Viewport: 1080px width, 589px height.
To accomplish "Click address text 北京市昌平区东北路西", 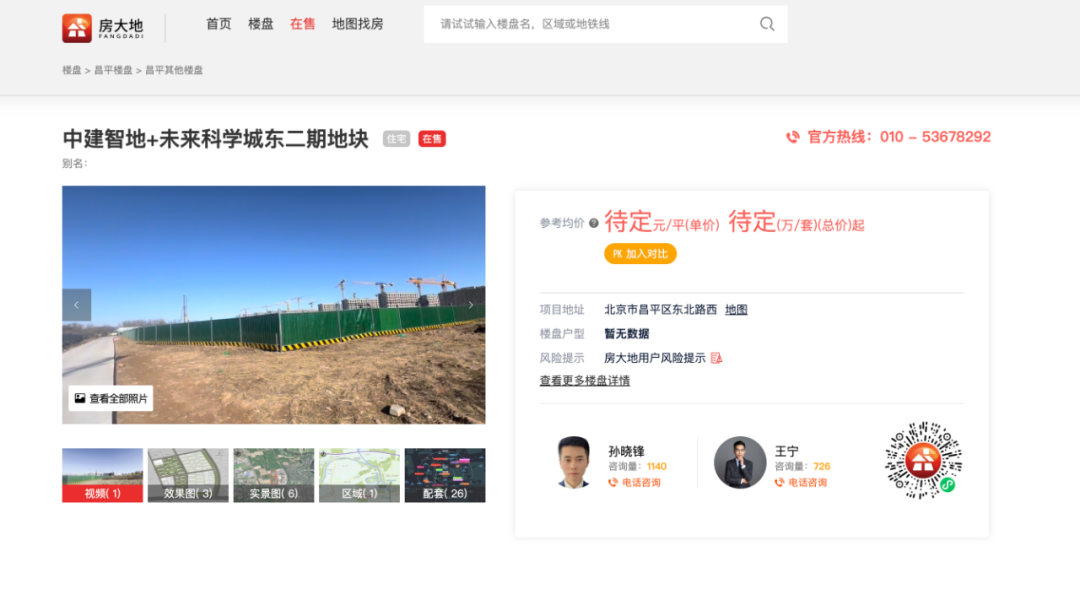I will click(661, 310).
